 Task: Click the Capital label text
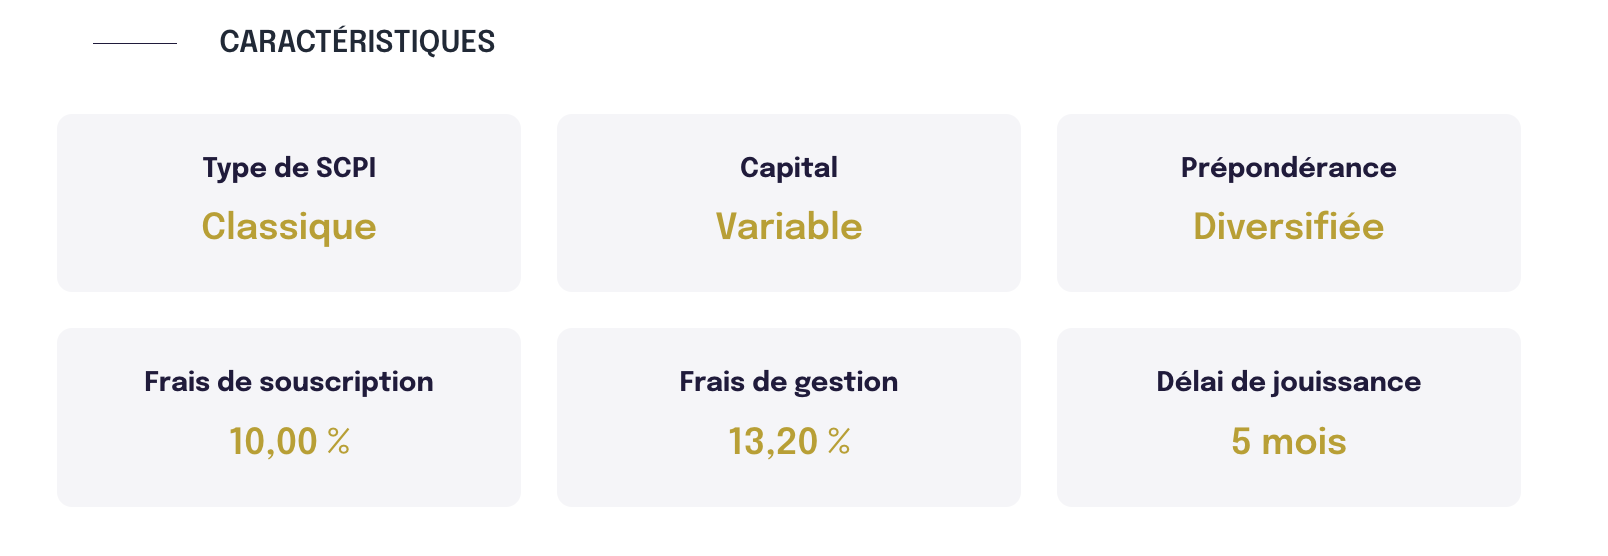(x=789, y=167)
